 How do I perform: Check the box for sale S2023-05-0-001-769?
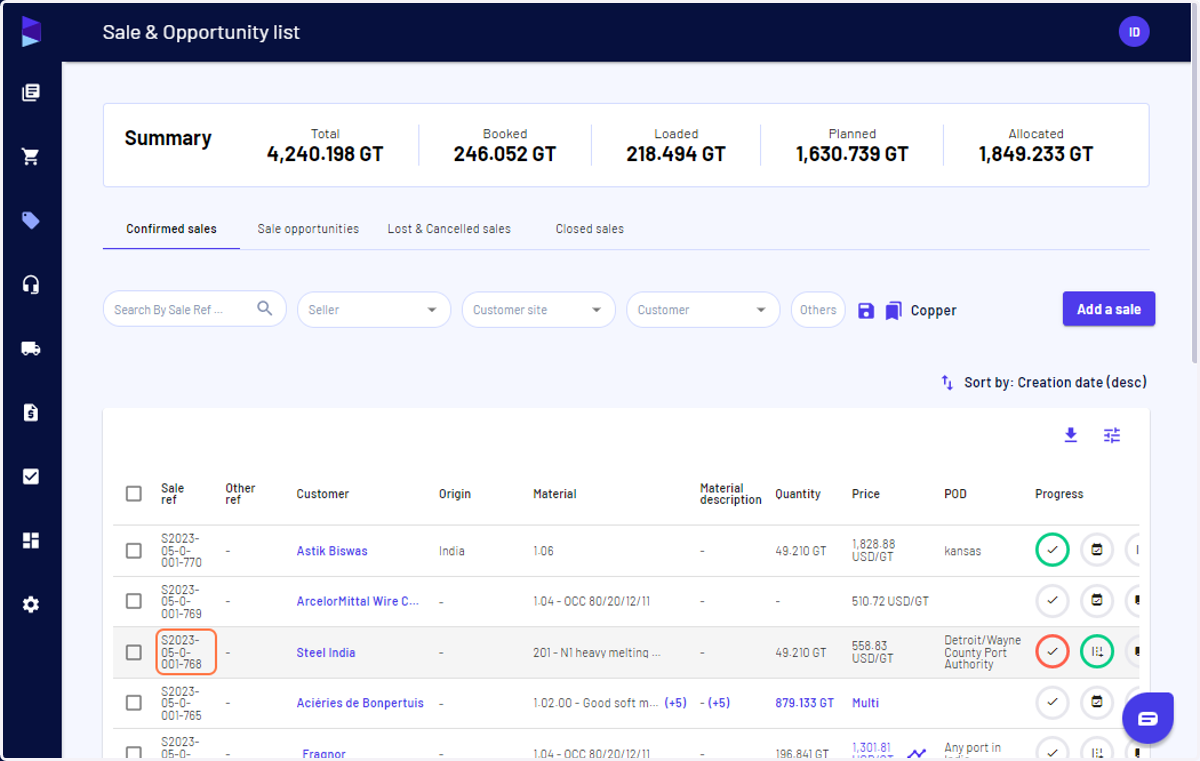pos(134,601)
